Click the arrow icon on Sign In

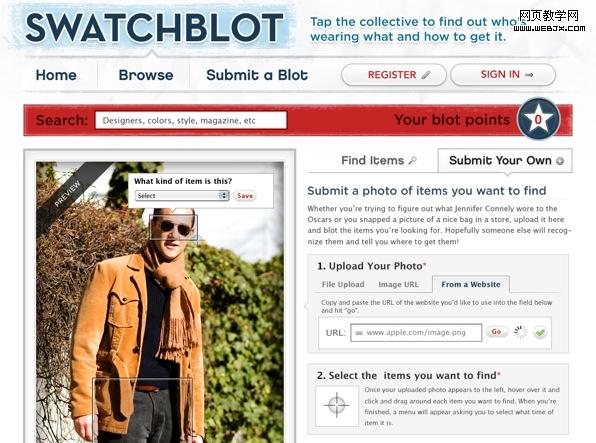coord(529,75)
